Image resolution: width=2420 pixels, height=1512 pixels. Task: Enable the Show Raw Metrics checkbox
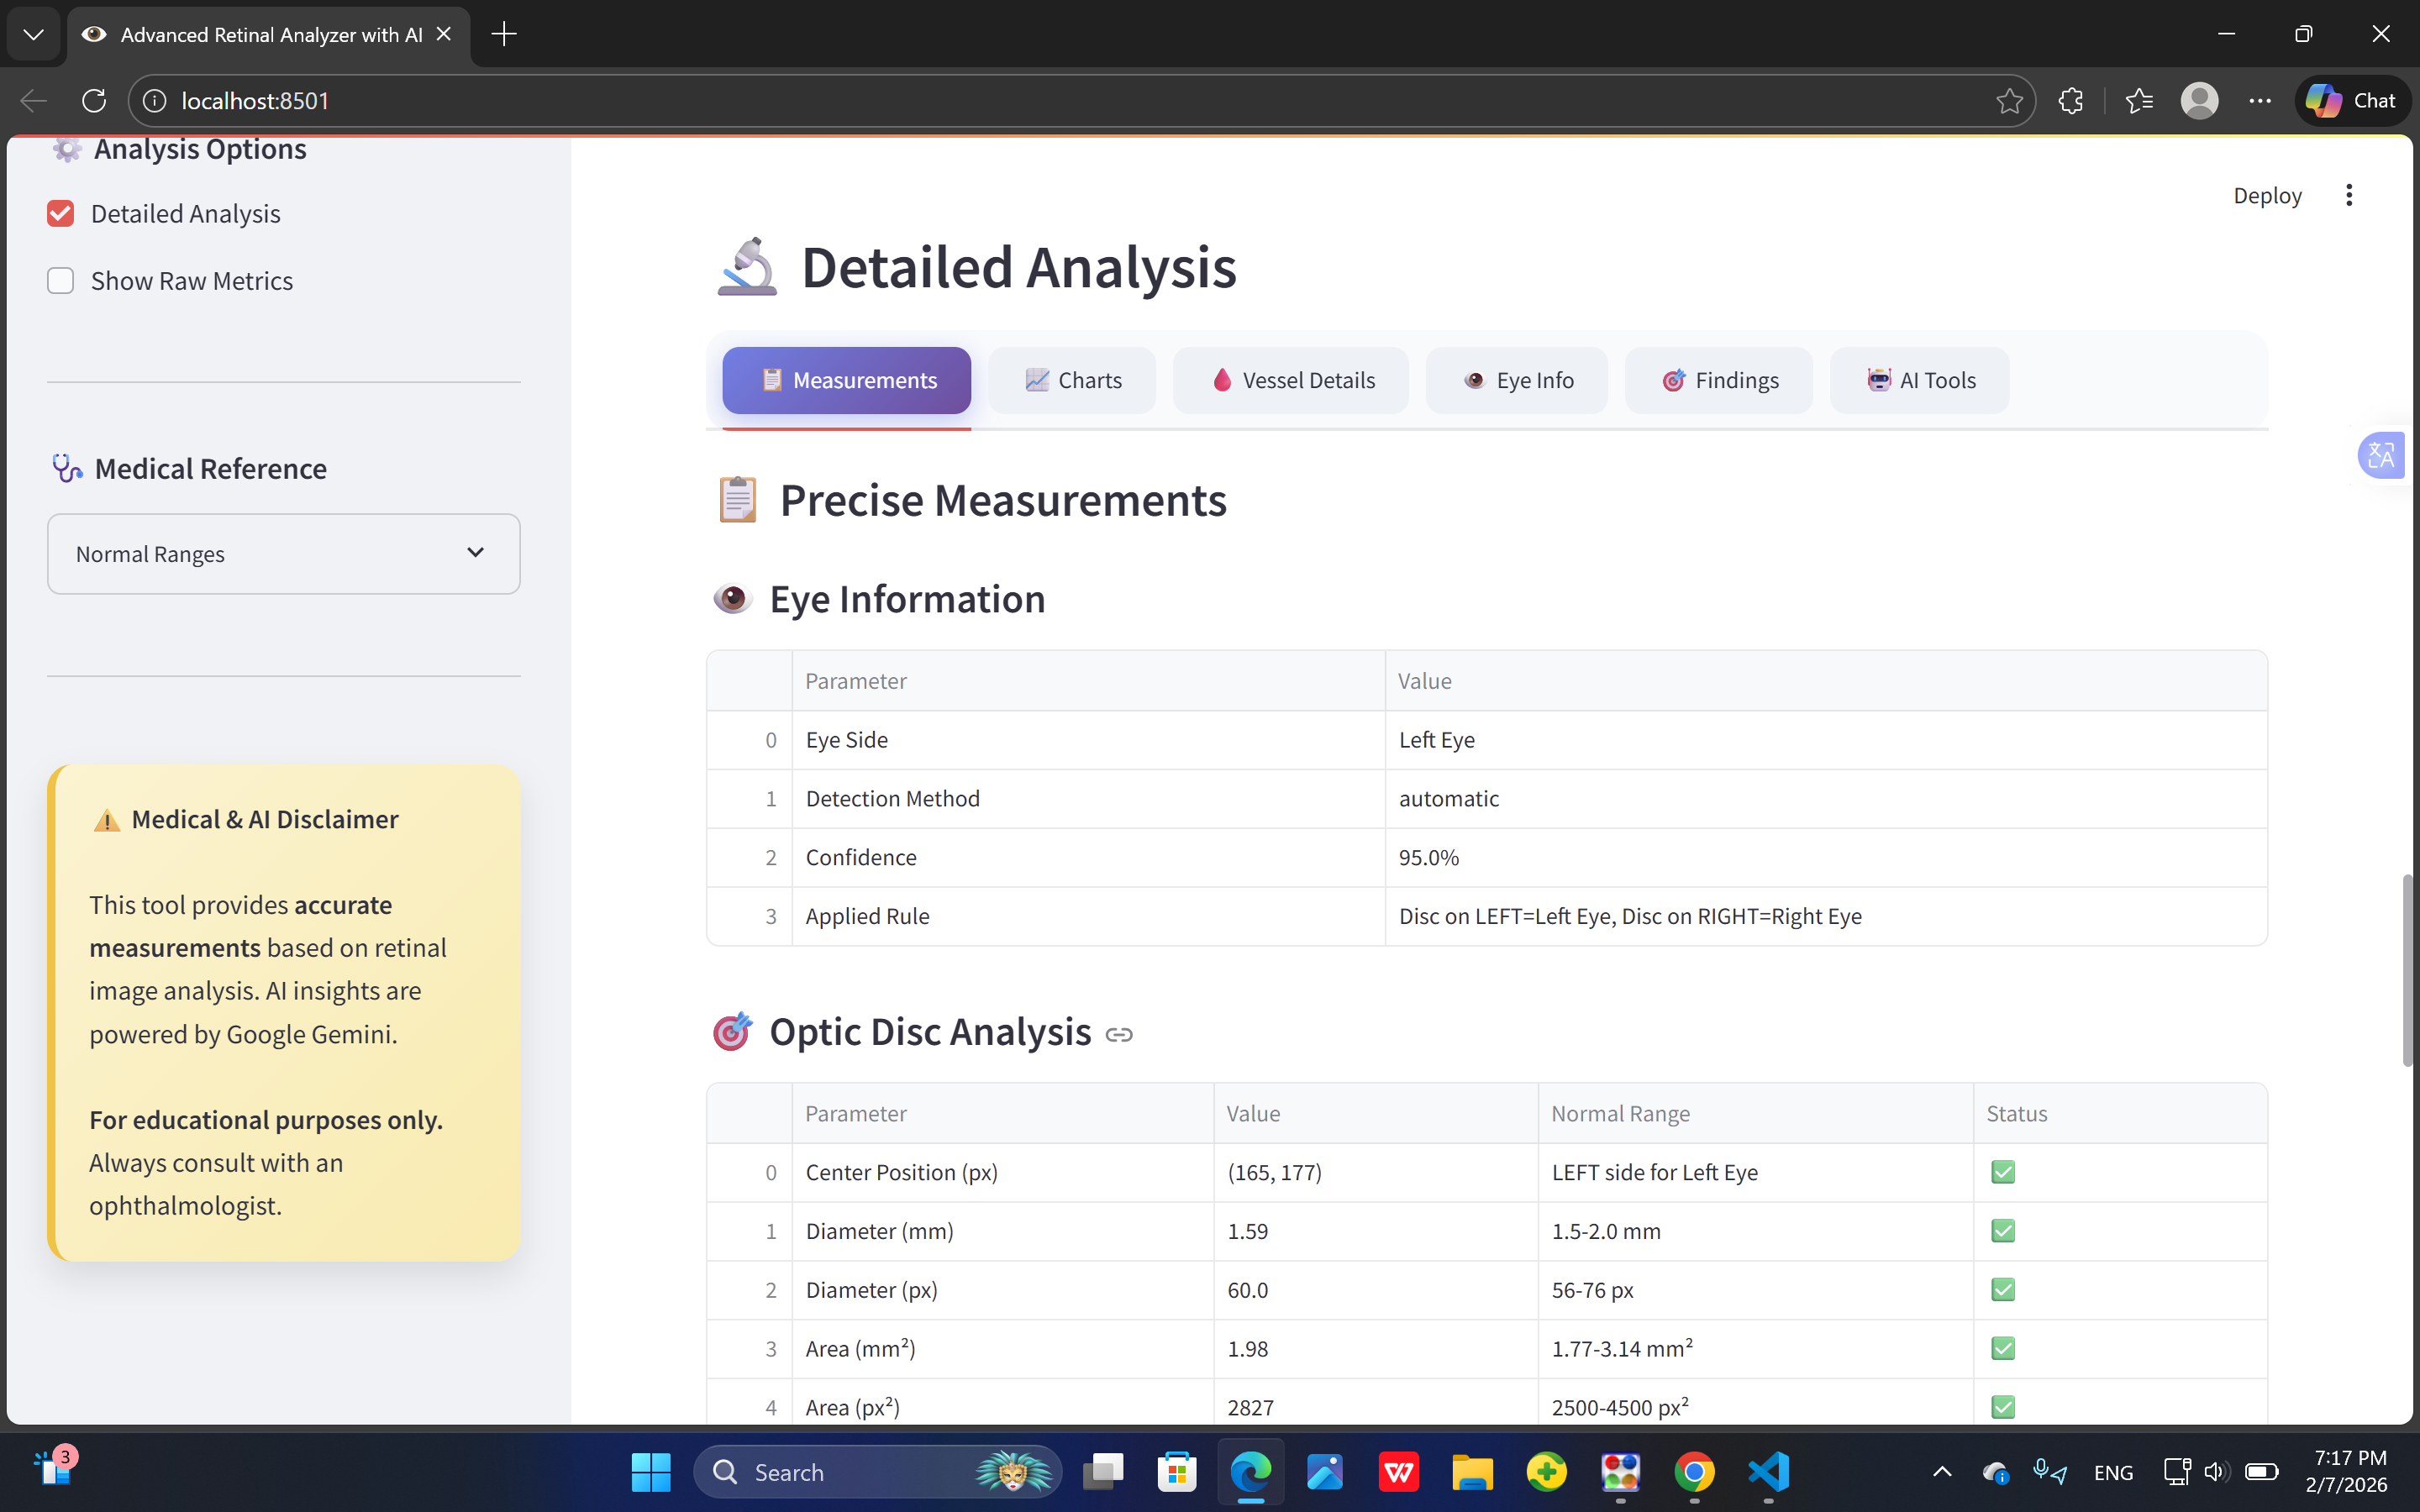[61, 281]
